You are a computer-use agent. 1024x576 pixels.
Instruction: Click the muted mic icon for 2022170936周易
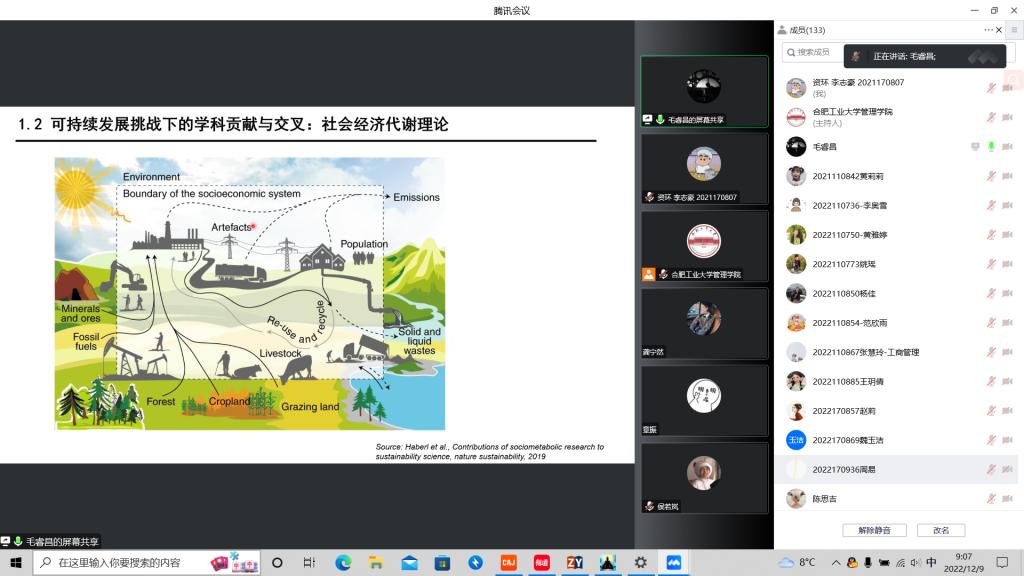[x=991, y=469]
